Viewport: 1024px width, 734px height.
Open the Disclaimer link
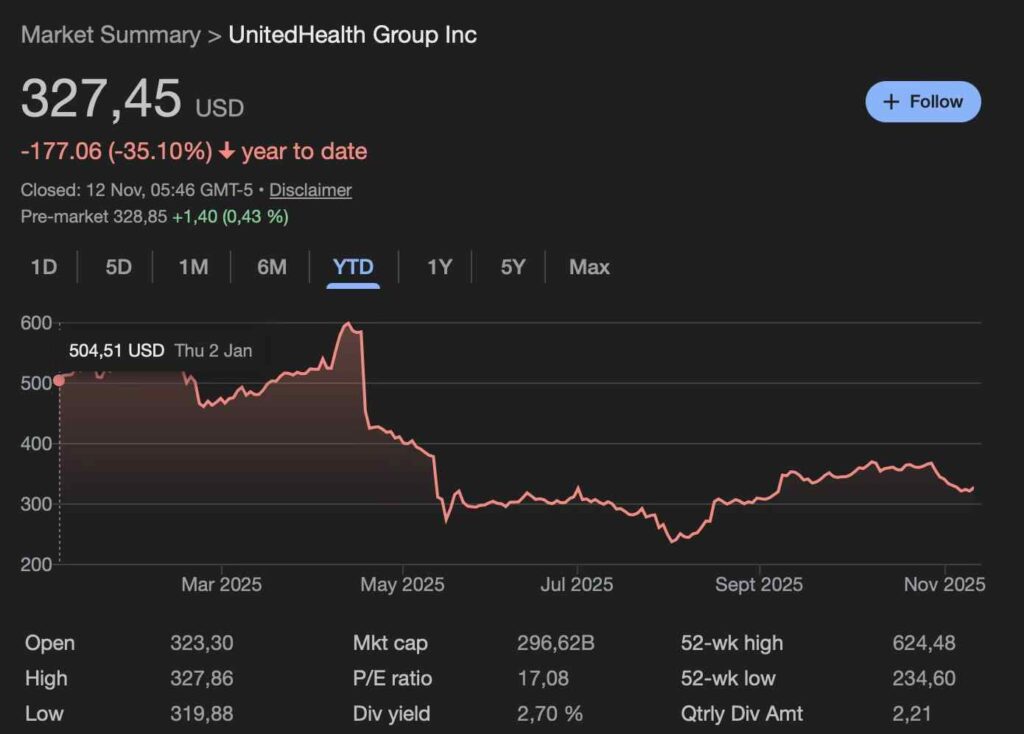(310, 190)
